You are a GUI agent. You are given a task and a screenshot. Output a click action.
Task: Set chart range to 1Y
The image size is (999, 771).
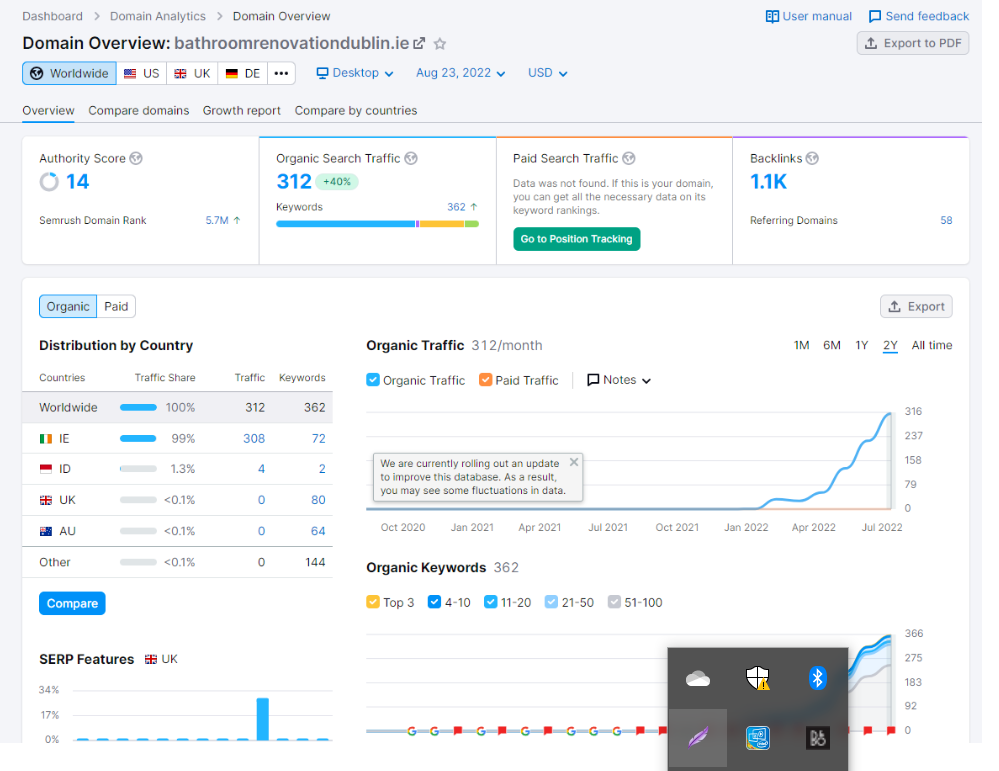click(861, 345)
